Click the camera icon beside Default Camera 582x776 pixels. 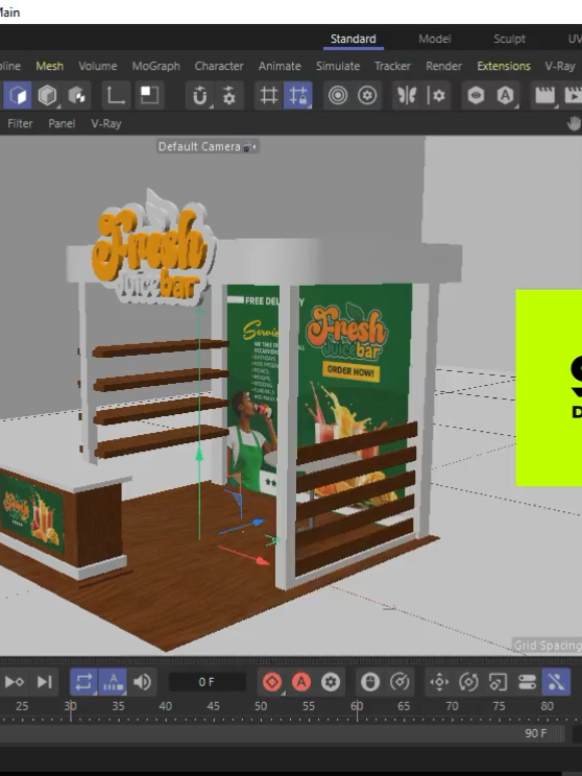[x=249, y=147]
